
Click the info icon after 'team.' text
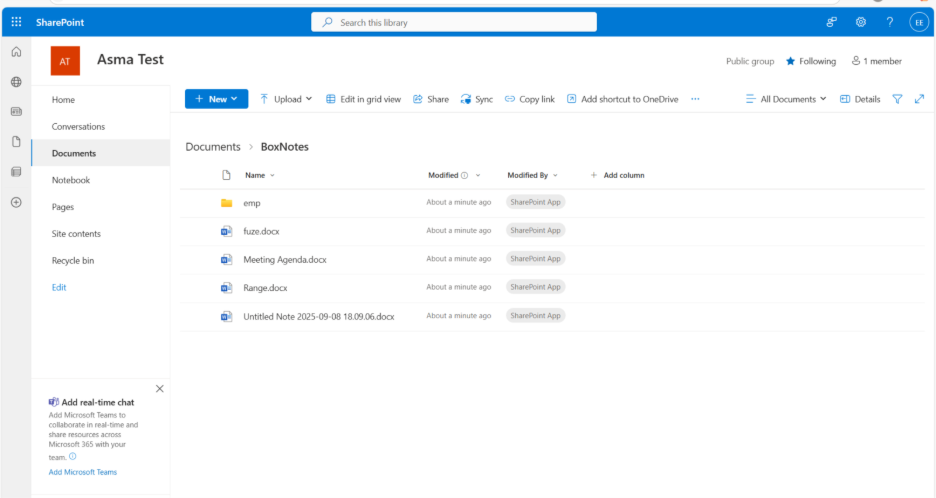(x=73, y=456)
